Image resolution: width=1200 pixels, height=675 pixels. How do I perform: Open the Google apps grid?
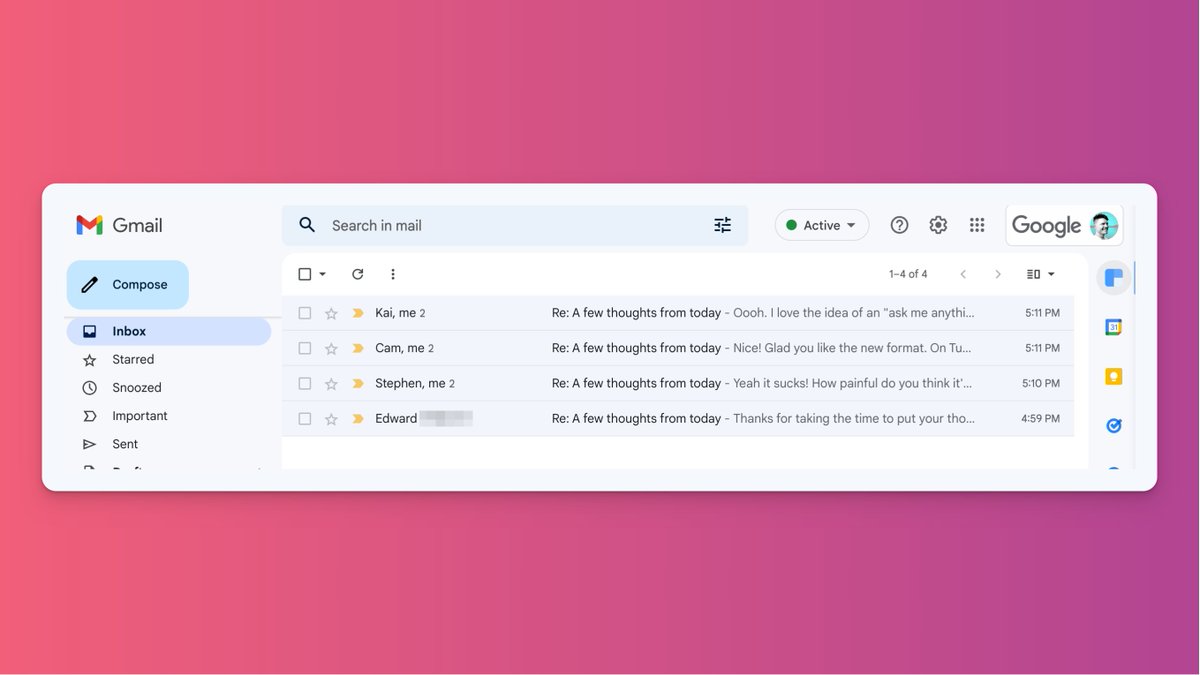[x=977, y=225]
